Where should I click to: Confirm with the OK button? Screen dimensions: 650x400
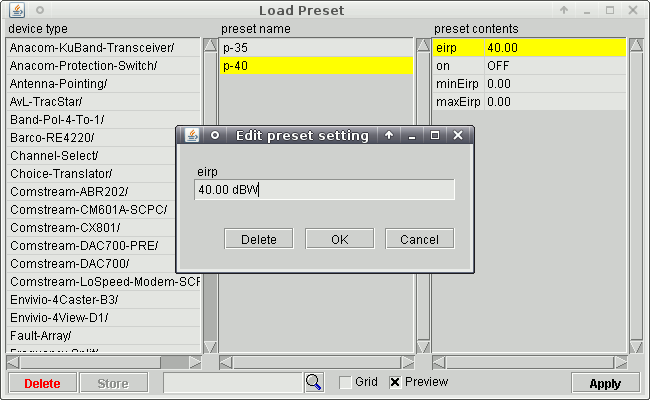[339, 239]
